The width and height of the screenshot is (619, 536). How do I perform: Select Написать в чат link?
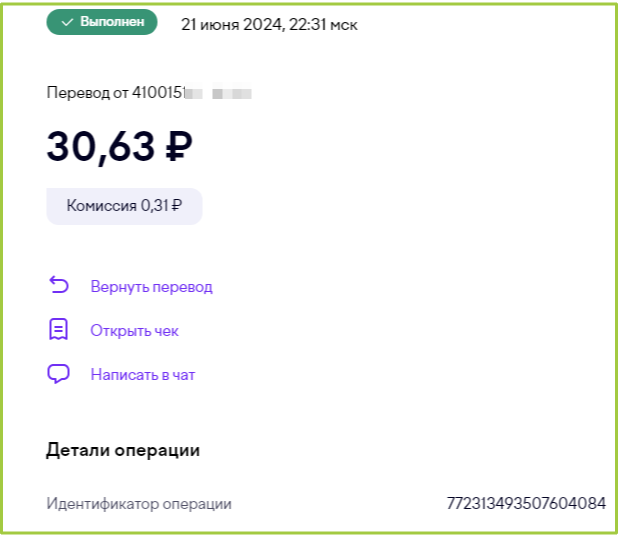point(143,375)
